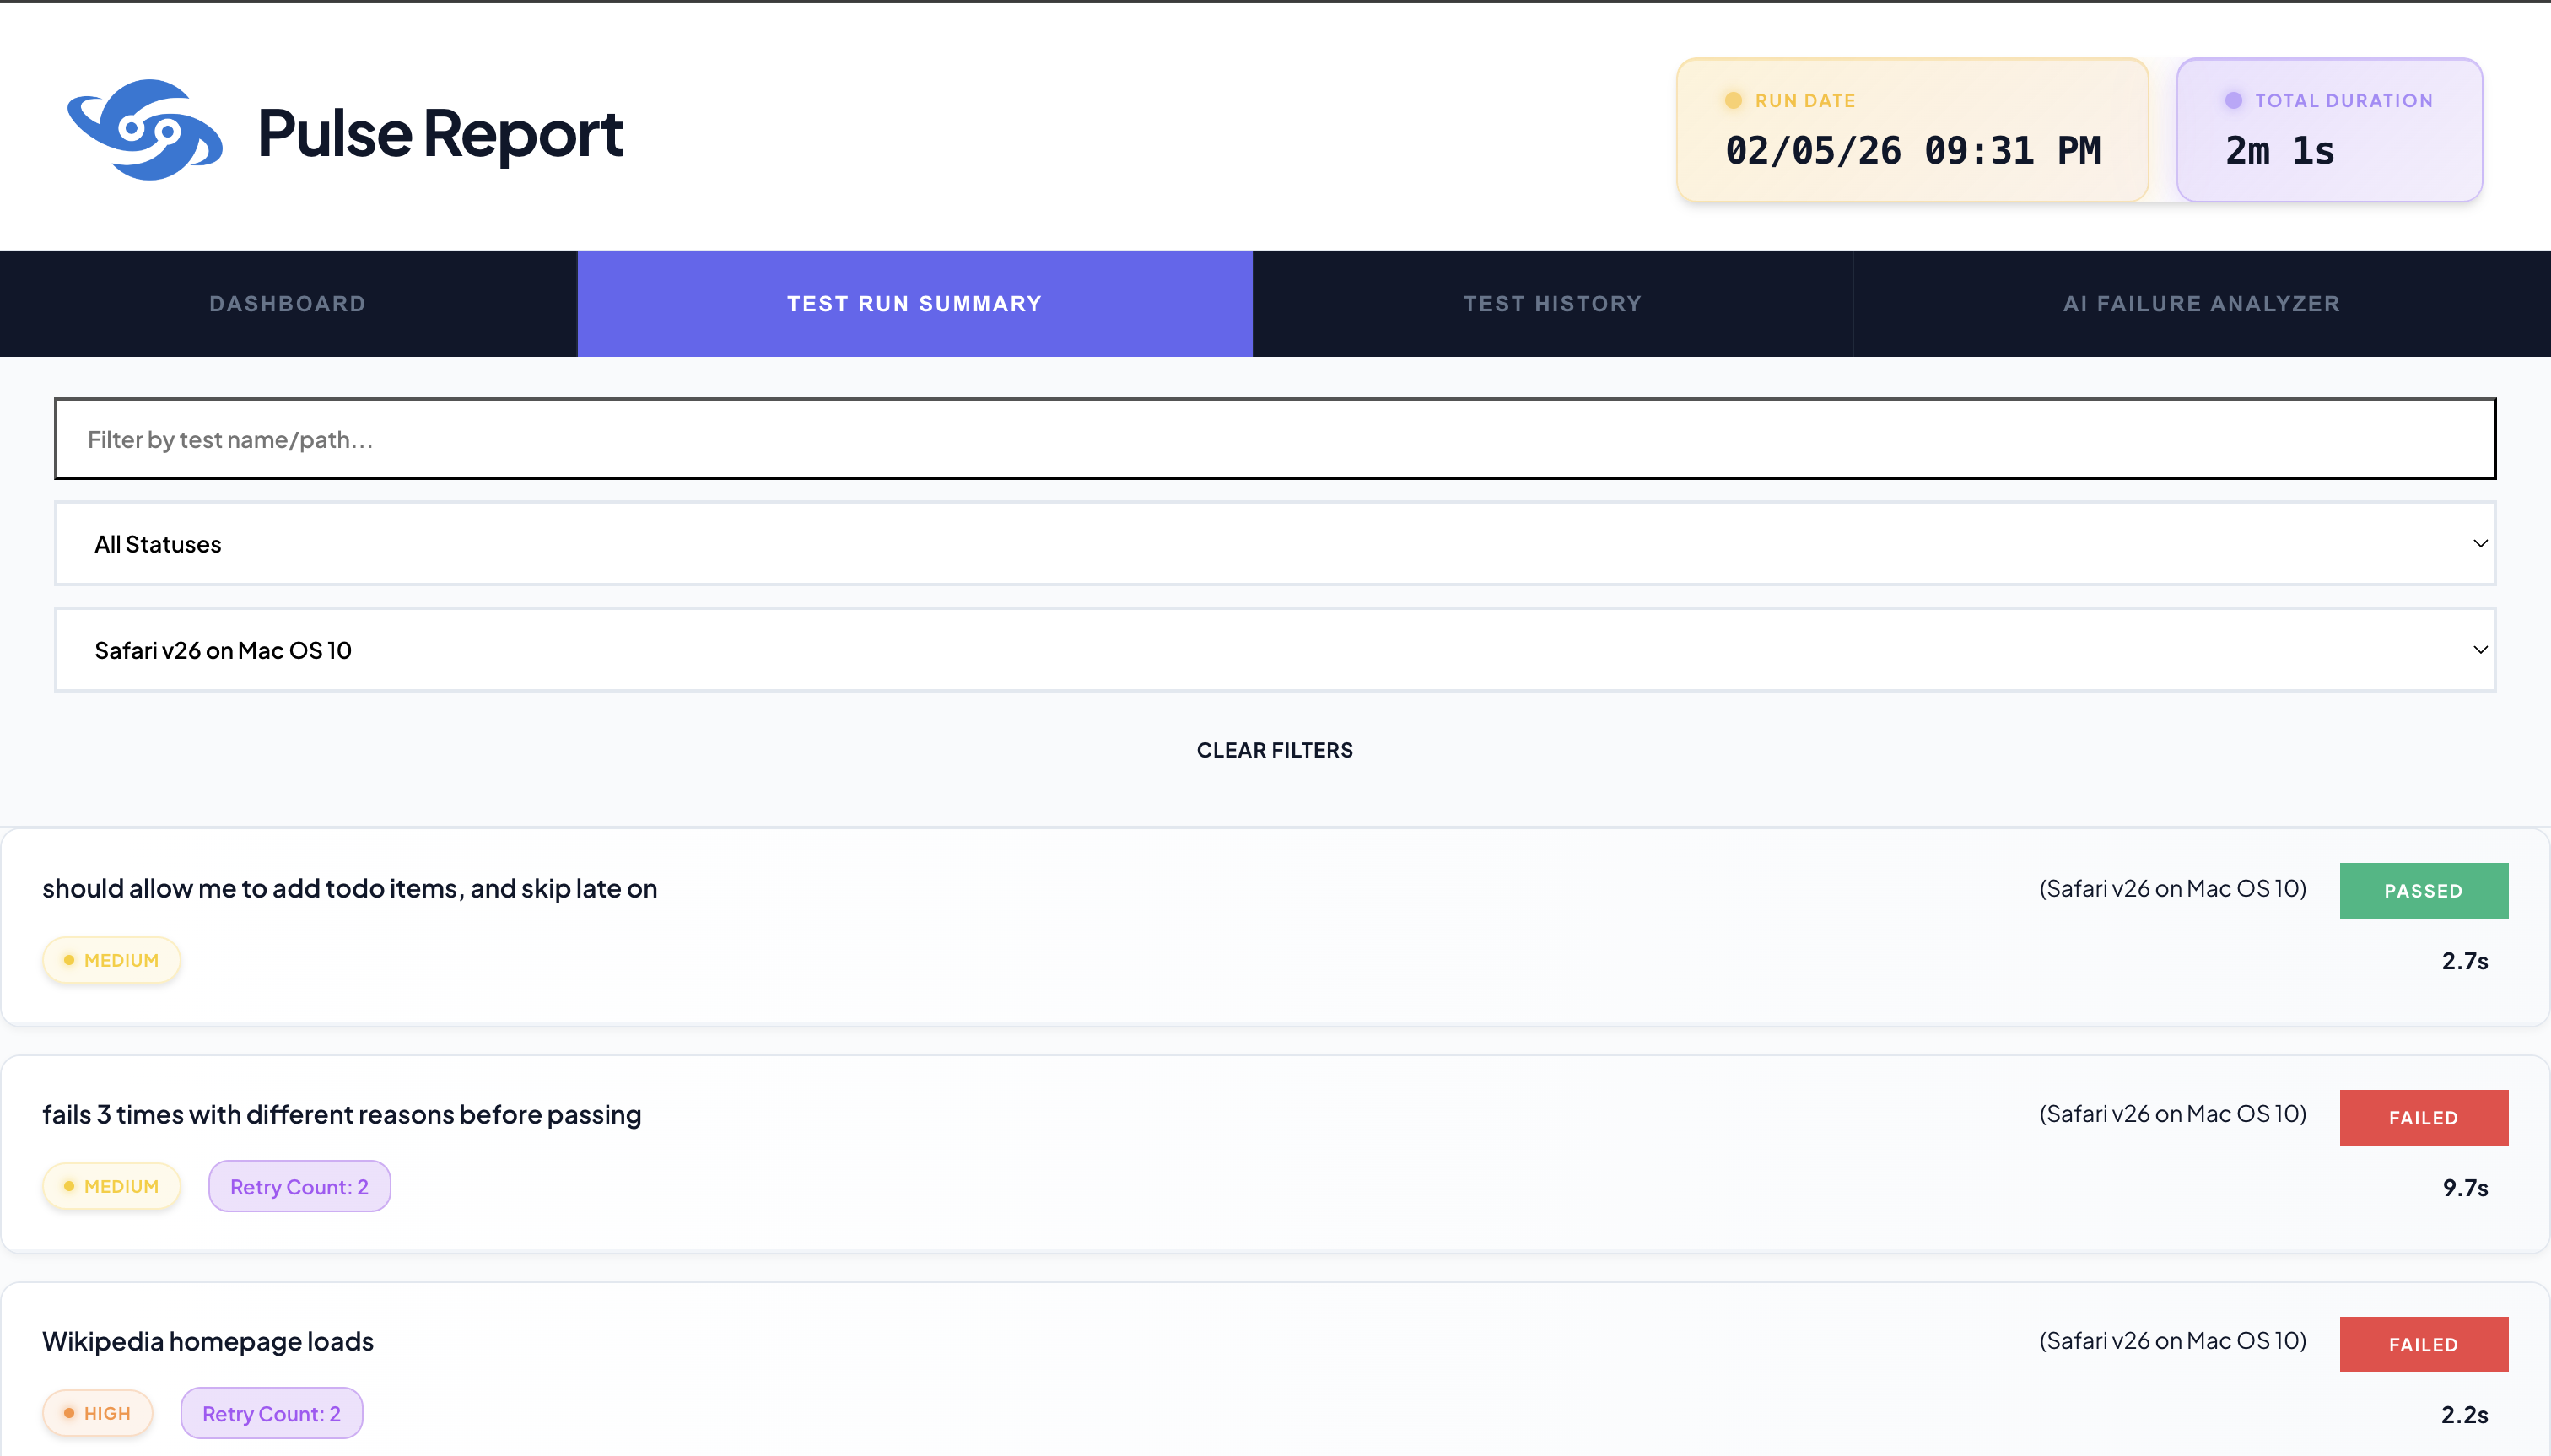Open the Wikipedia homepage loads test

coord(208,1341)
